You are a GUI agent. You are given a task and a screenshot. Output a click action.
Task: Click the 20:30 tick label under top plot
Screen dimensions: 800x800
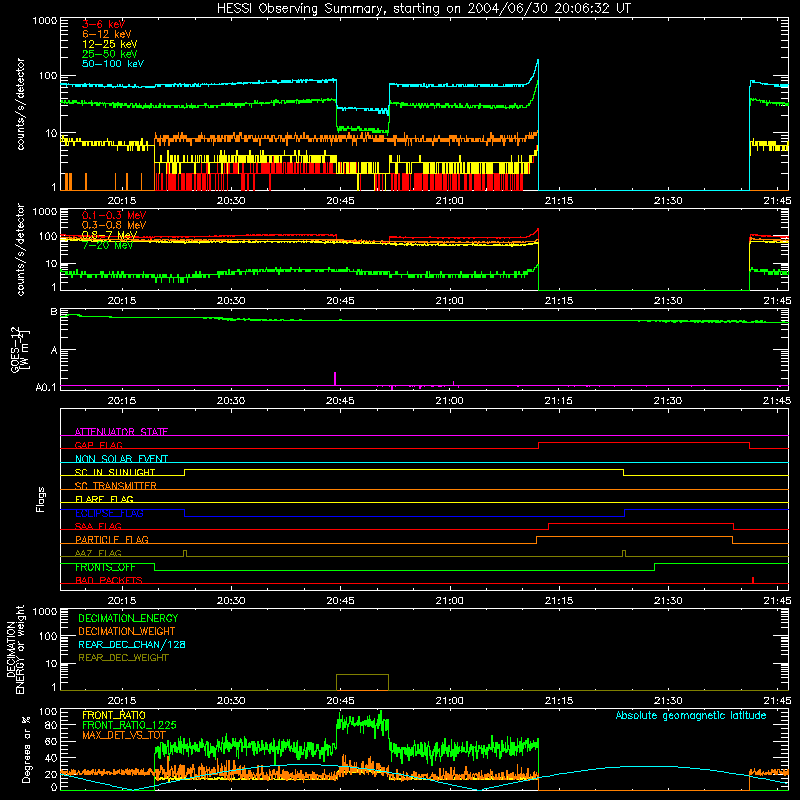tap(231, 201)
